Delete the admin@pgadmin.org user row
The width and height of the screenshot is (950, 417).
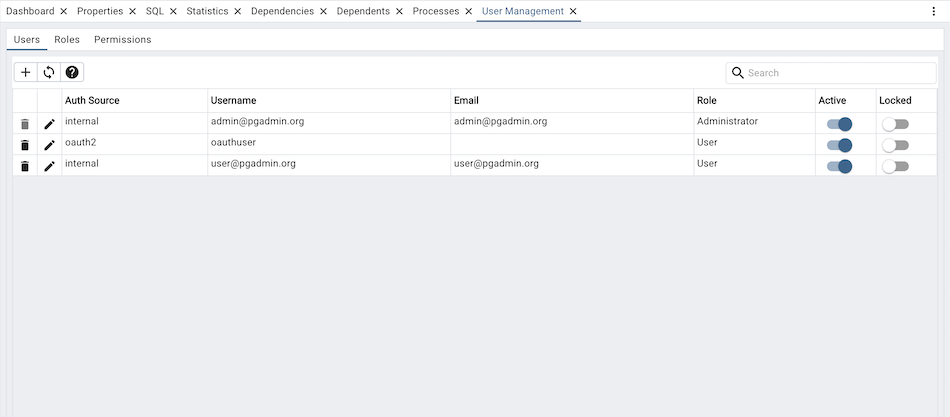(25, 124)
